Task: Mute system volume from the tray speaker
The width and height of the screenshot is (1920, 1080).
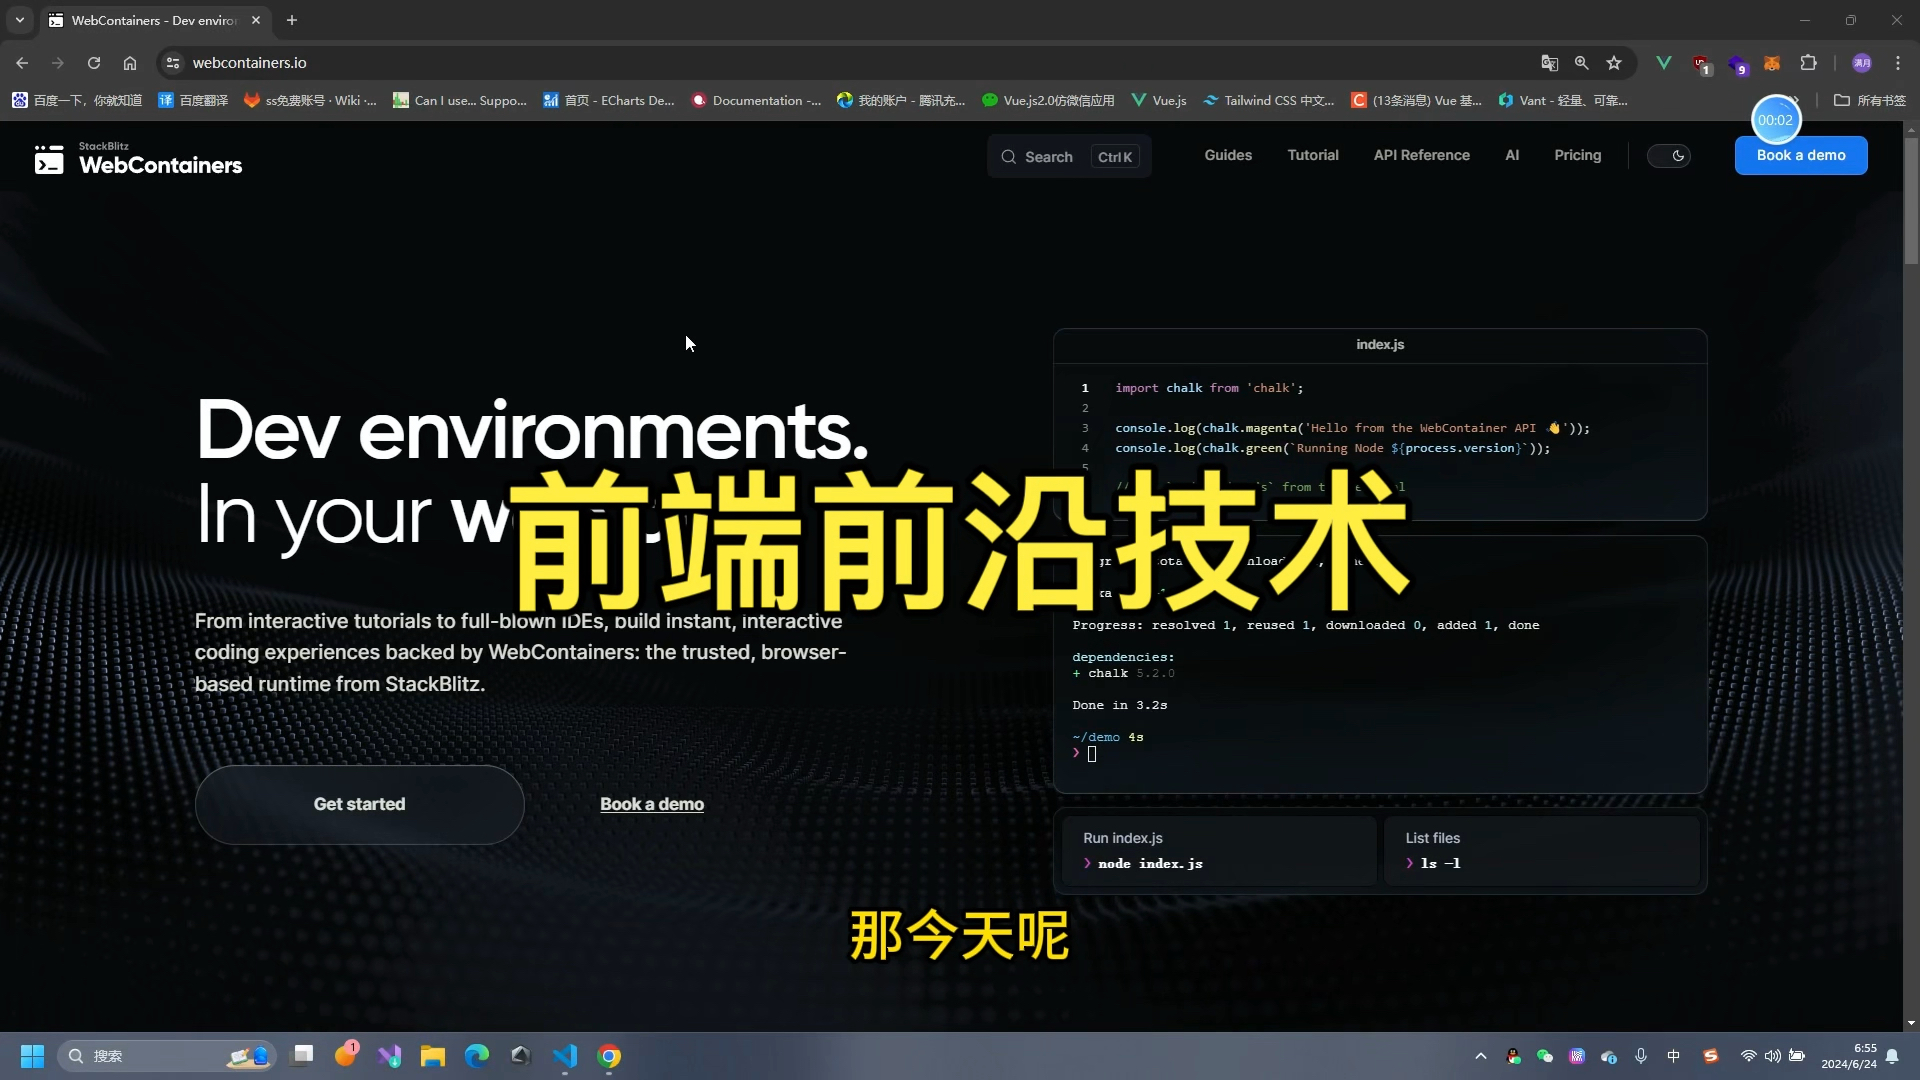Action: [x=1772, y=1056]
